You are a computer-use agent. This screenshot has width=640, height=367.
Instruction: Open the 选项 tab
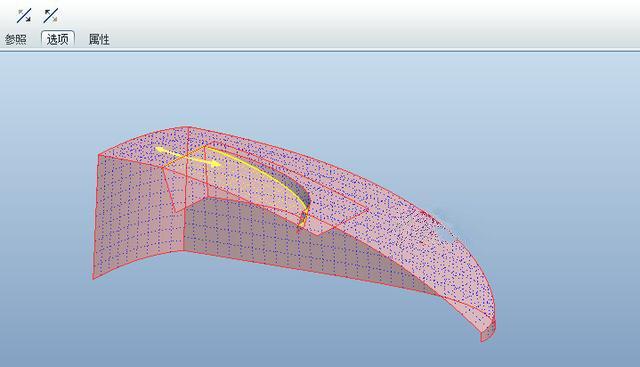(x=58, y=39)
